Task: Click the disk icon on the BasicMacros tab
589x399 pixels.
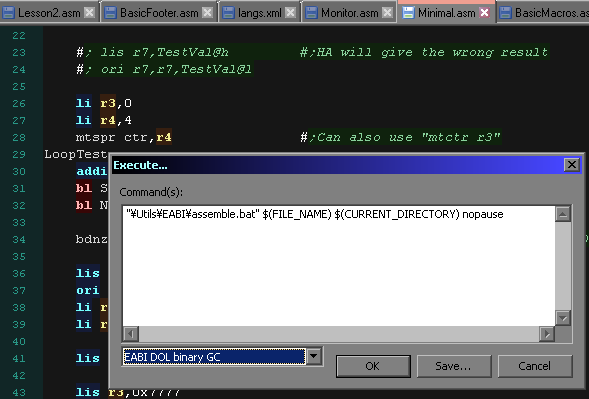Action: tap(506, 13)
